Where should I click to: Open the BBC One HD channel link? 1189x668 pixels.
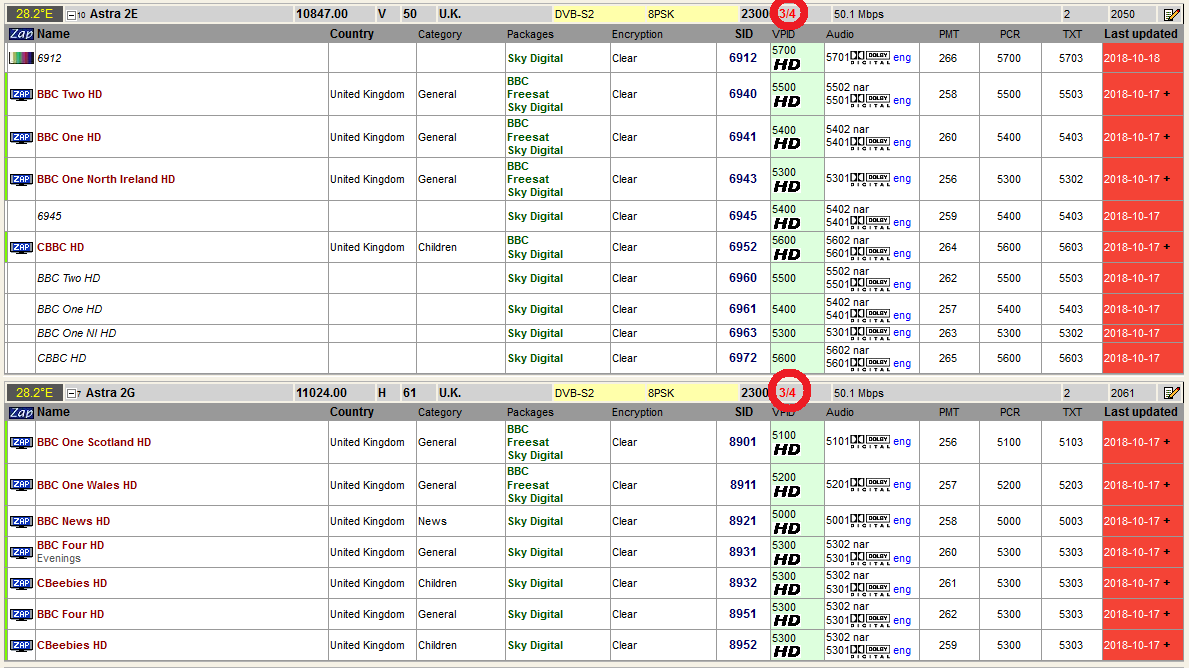click(69, 137)
